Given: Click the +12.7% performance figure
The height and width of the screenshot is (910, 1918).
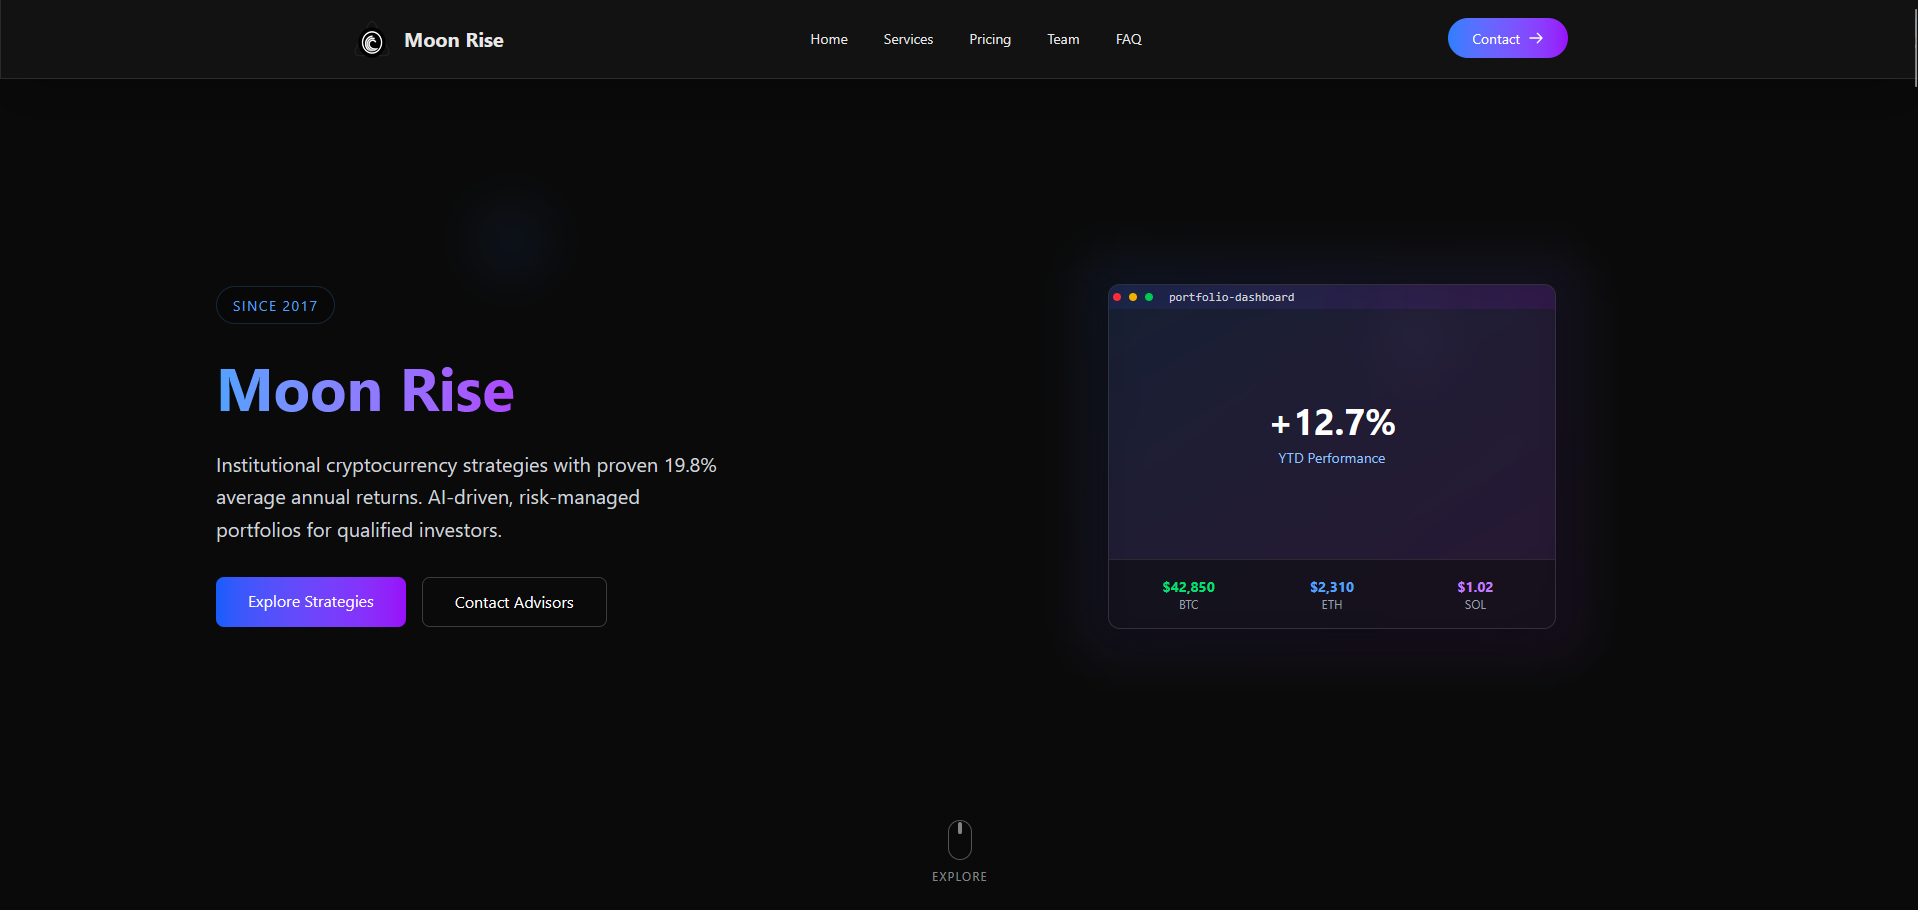Looking at the screenshot, I should [1331, 422].
